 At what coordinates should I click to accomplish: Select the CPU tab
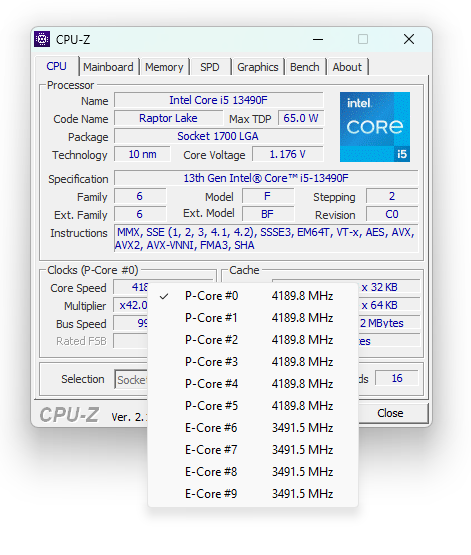(57, 66)
